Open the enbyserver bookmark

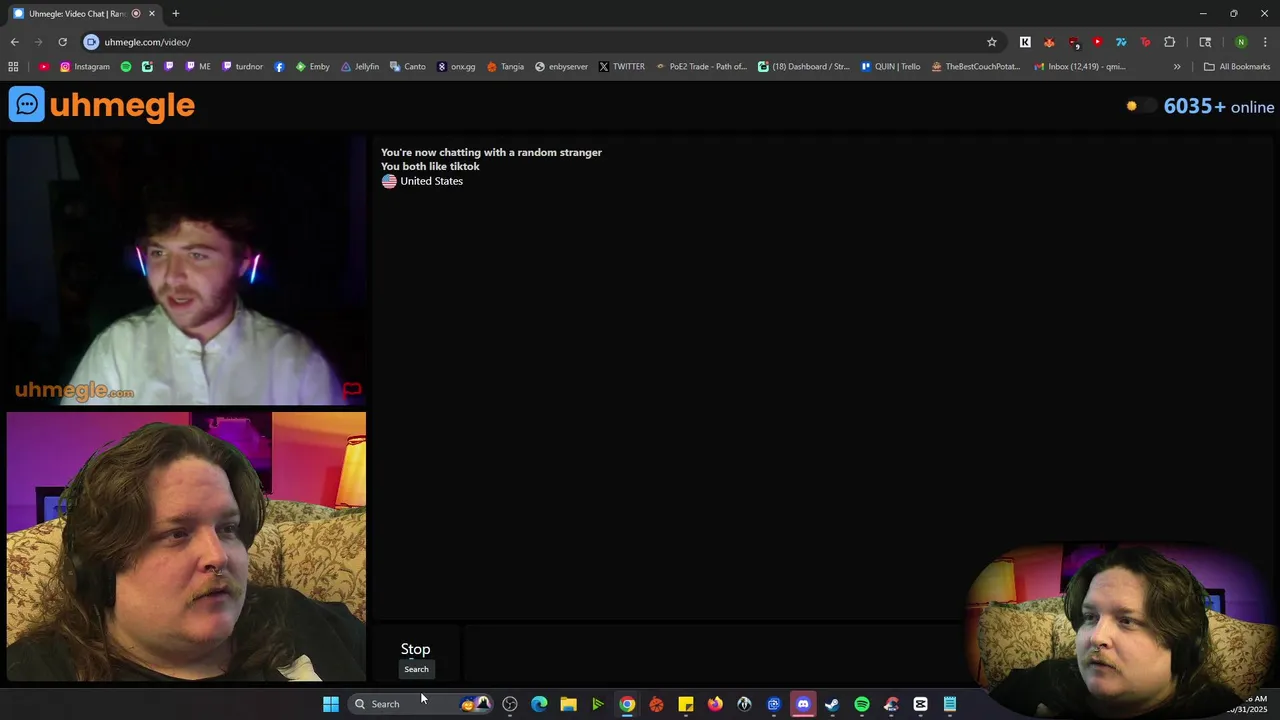561,67
